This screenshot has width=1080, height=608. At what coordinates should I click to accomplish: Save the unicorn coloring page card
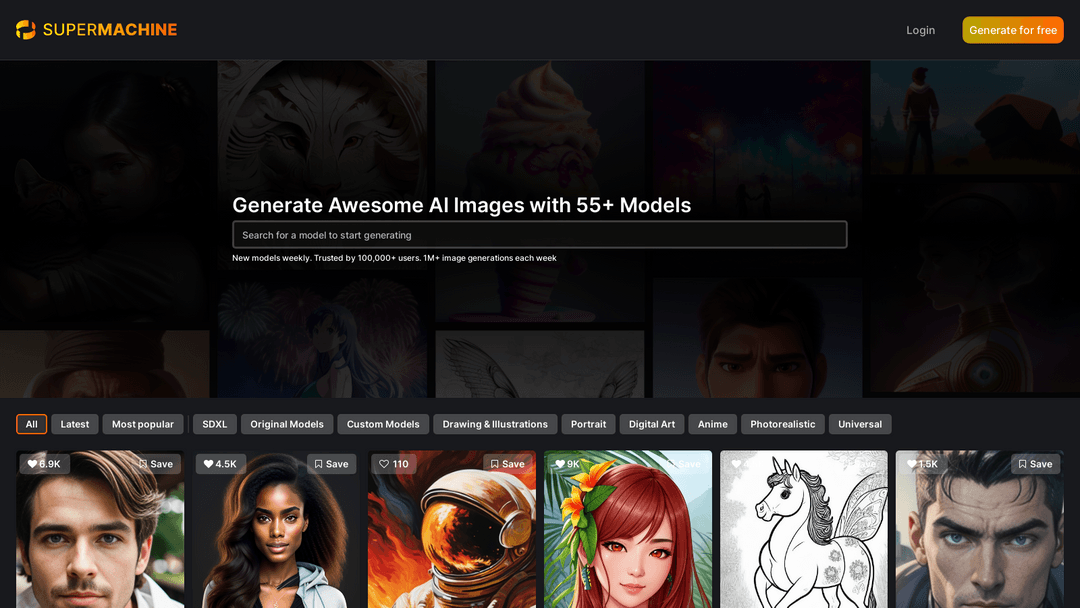(860, 464)
